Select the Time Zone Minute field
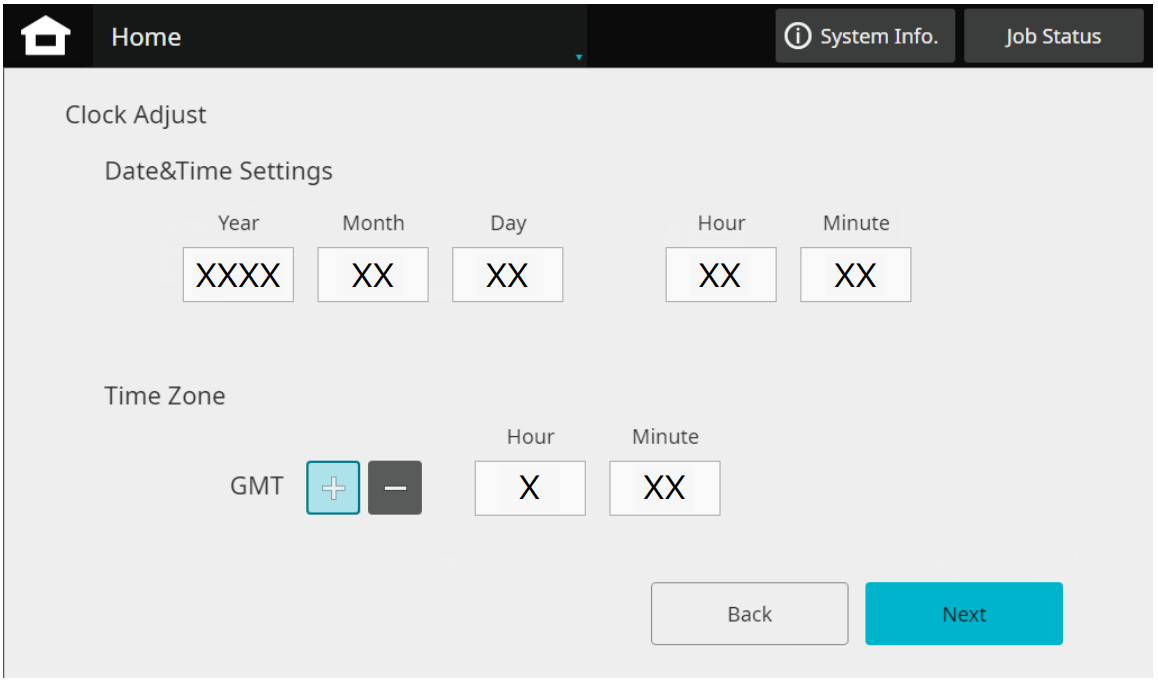The height and width of the screenshot is (681, 1158). [x=664, y=488]
